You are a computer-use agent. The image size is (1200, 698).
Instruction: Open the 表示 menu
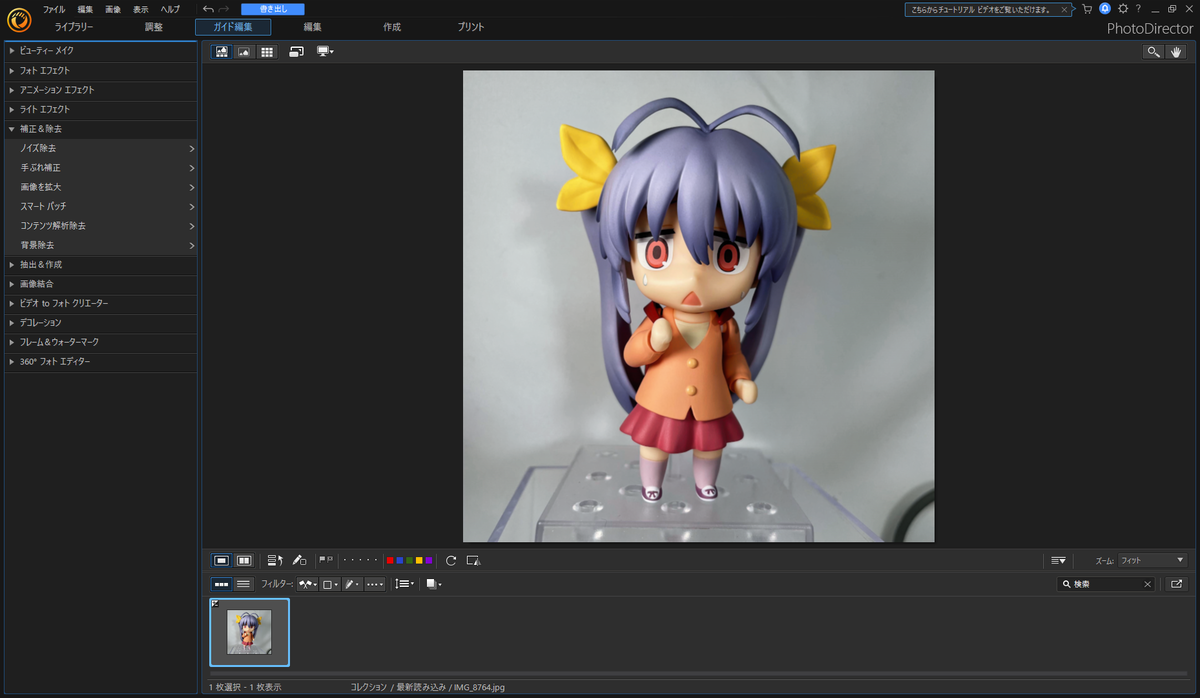point(141,9)
